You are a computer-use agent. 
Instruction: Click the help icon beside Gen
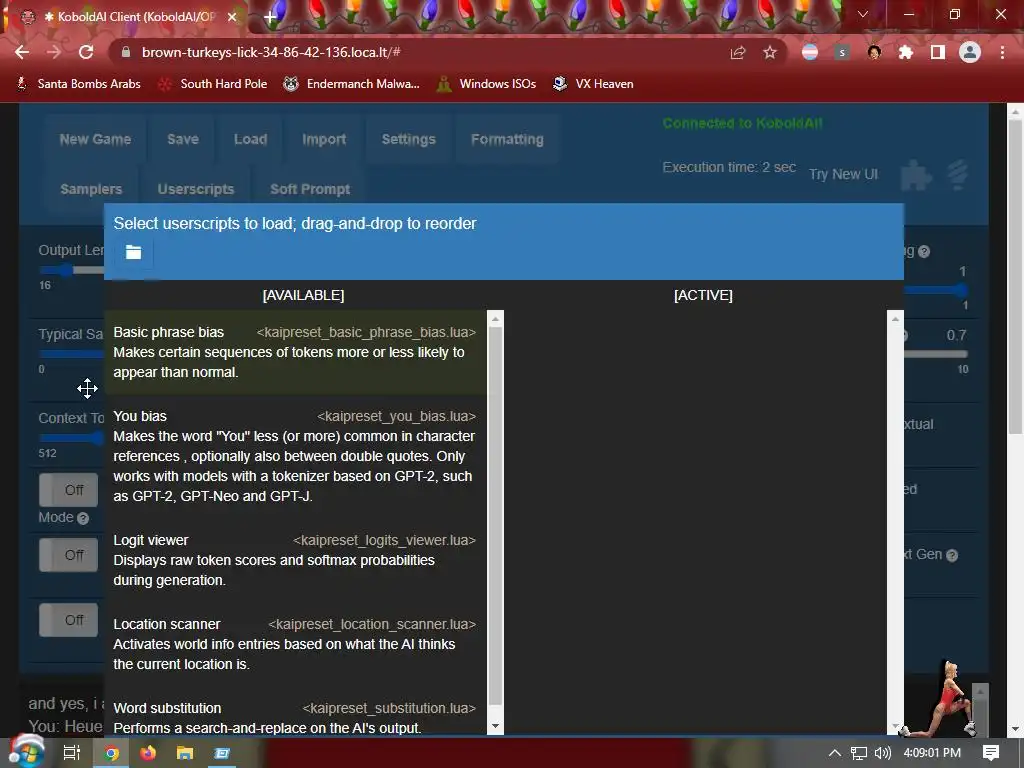tap(952, 555)
